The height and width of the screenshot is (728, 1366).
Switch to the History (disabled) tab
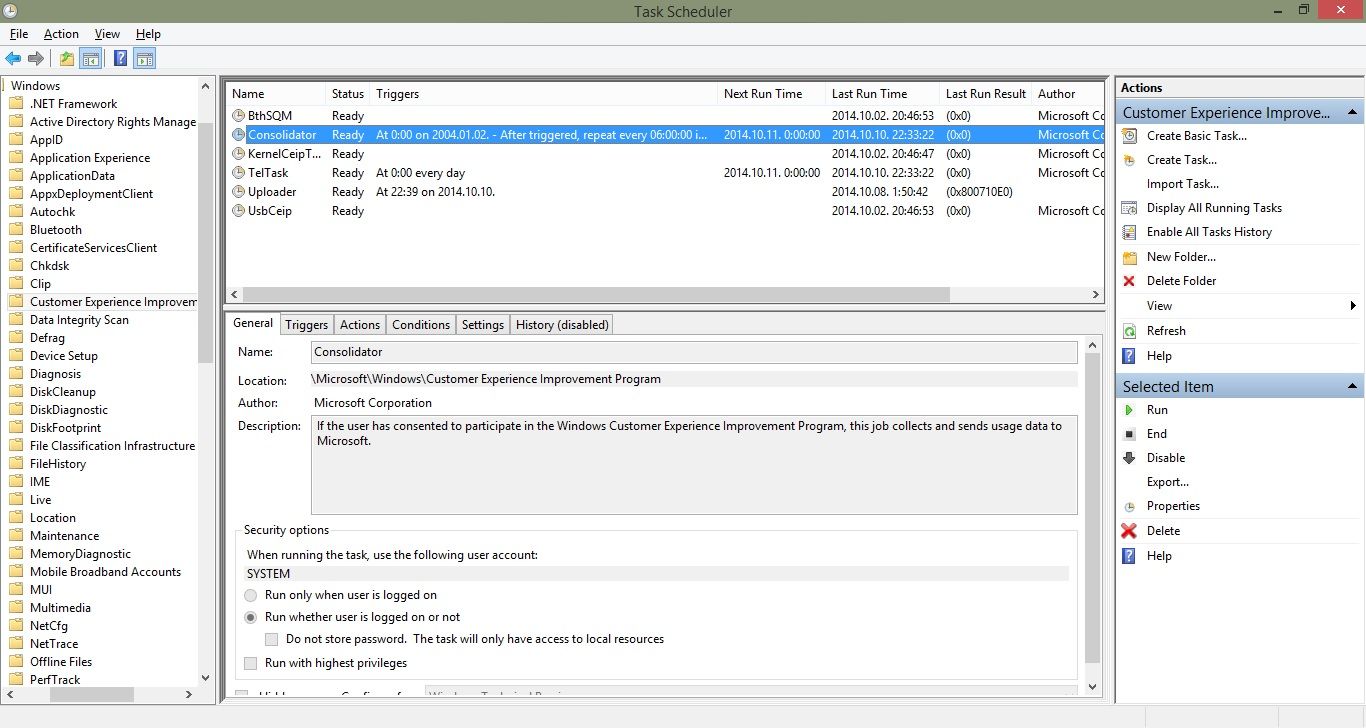[x=562, y=325]
